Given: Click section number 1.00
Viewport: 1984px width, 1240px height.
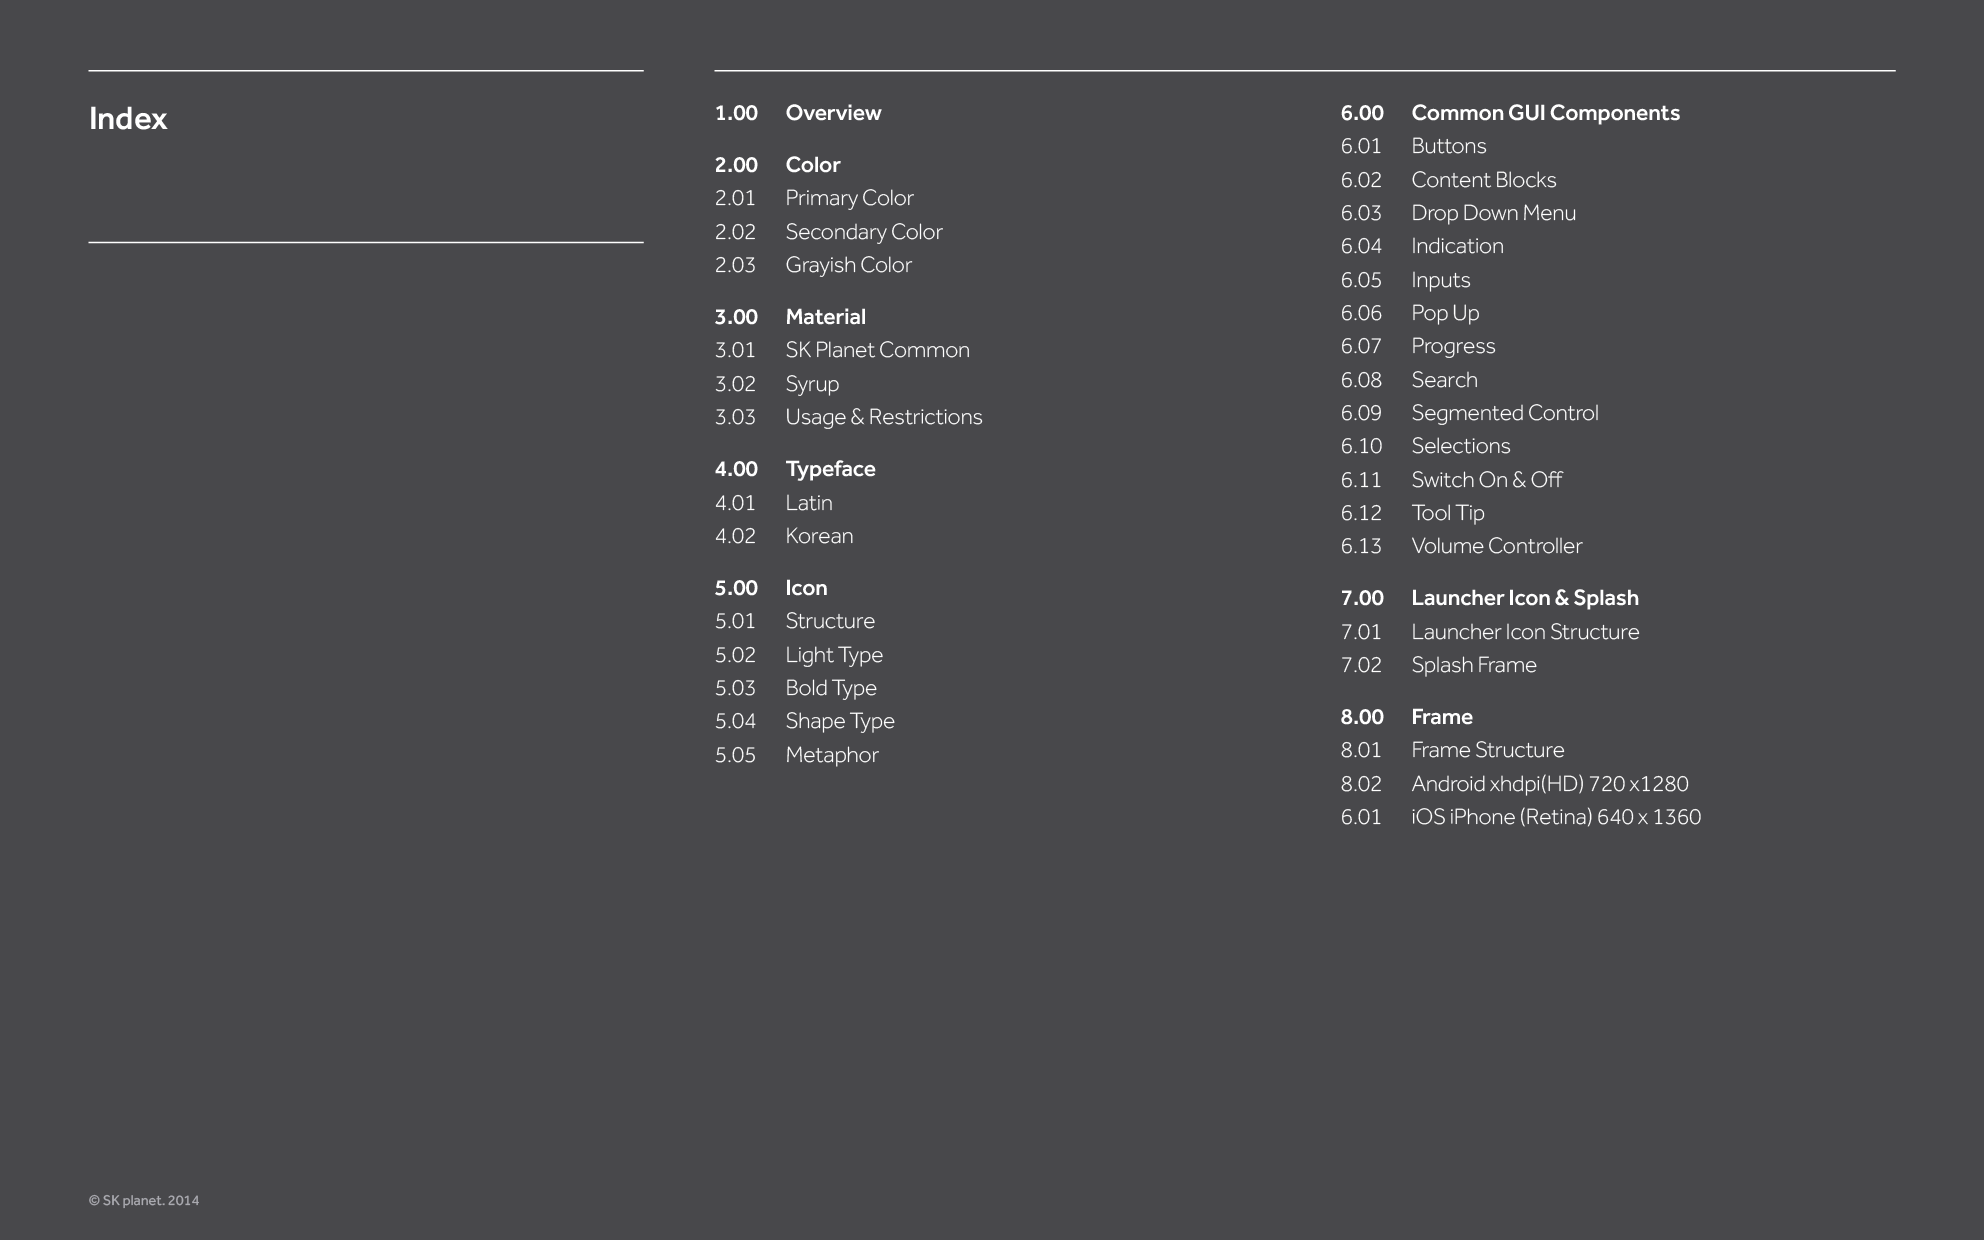Looking at the screenshot, I should [x=736, y=113].
